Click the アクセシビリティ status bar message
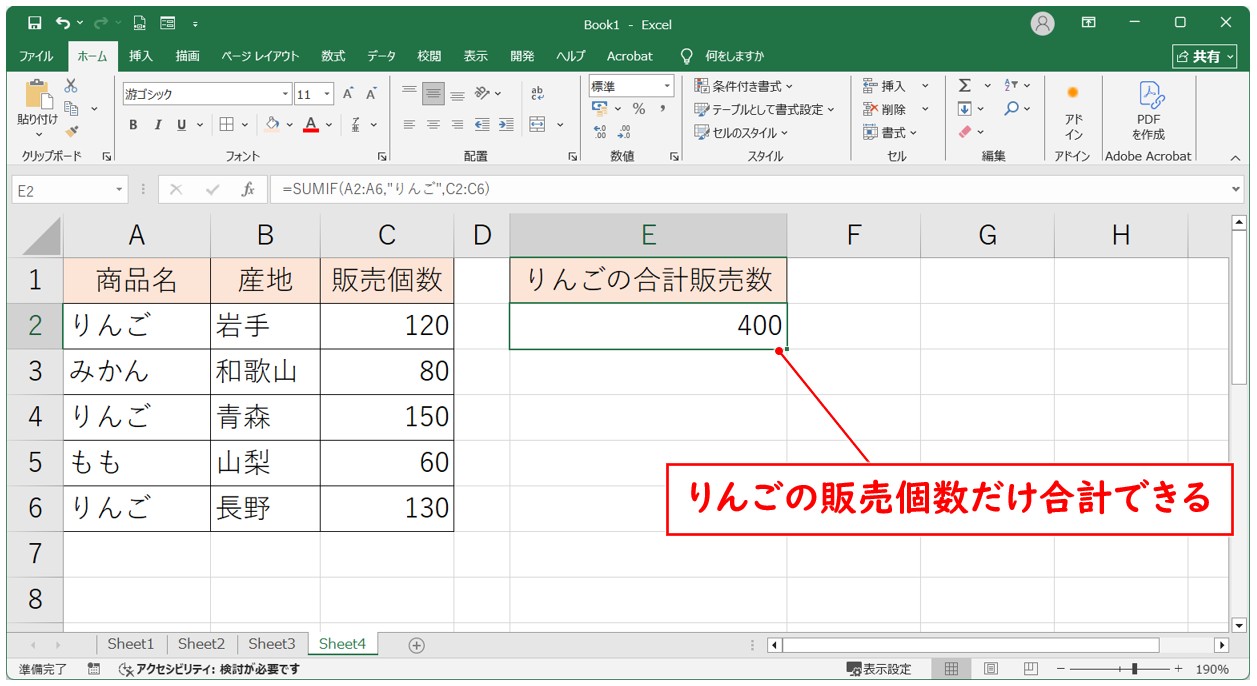This screenshot has height=686, width=1257. point(210,669)
